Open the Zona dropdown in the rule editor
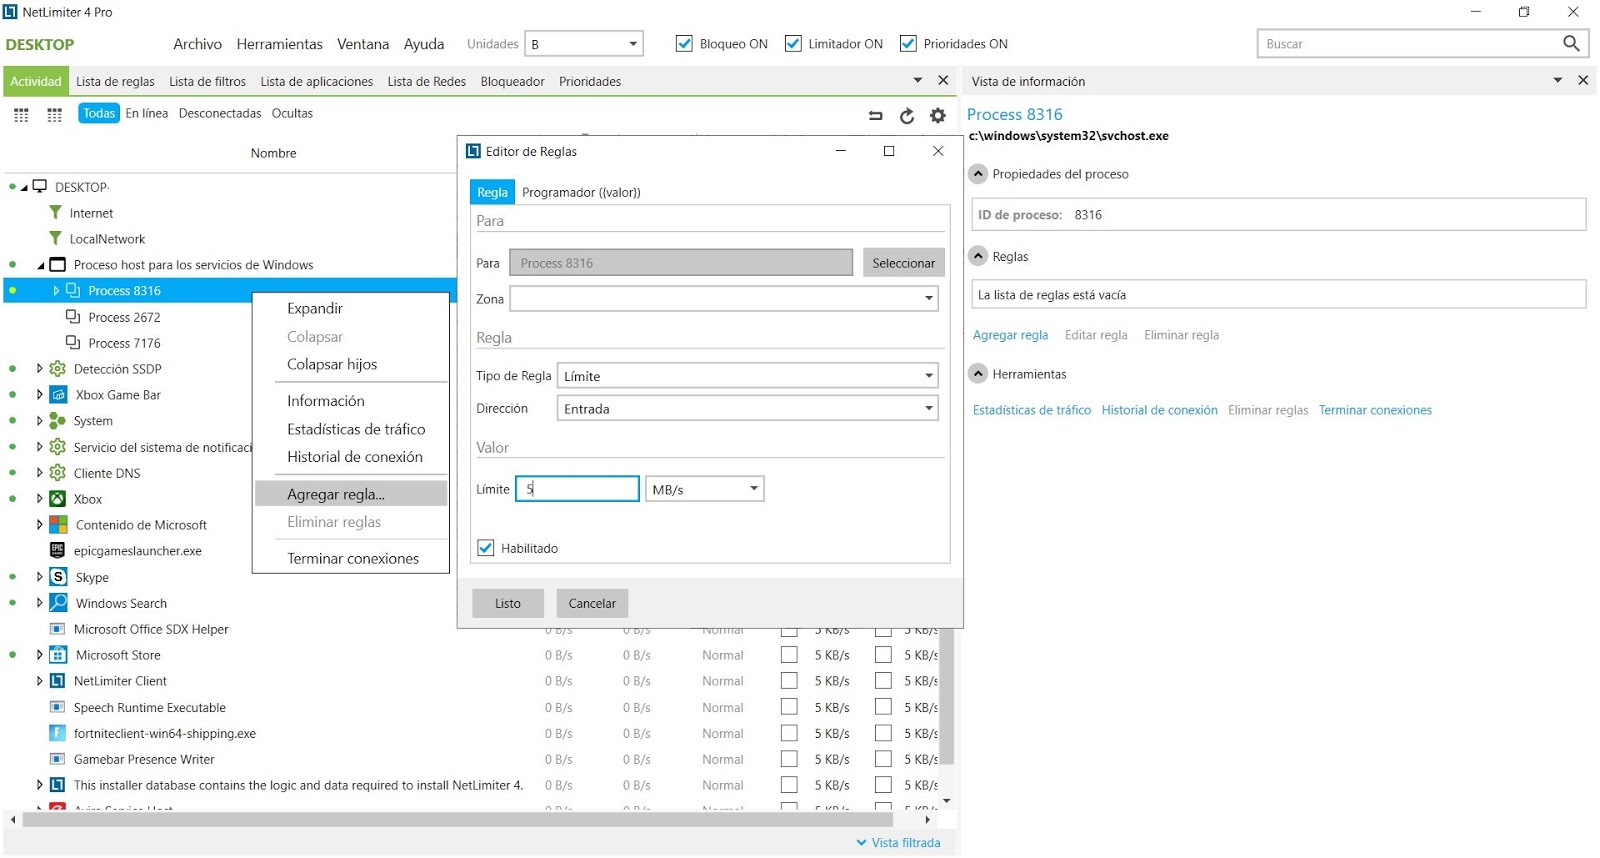 pyautogui.click(x=724, y=298)
